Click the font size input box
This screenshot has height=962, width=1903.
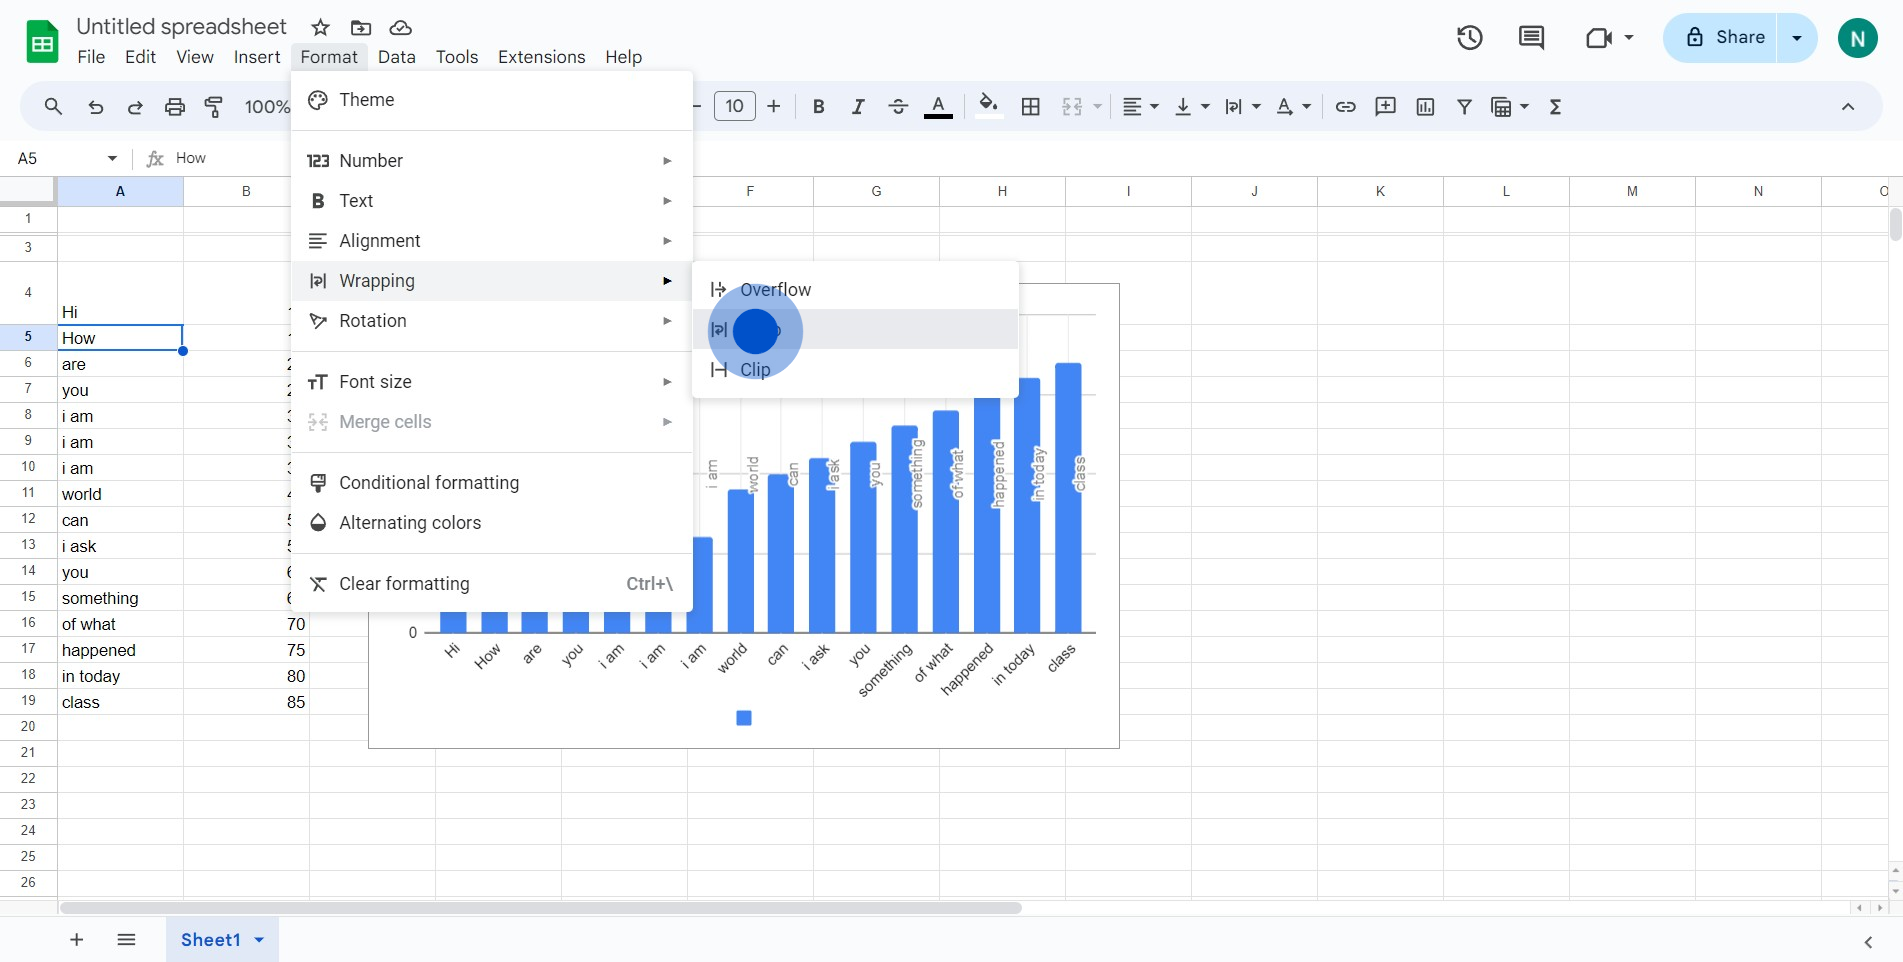point(734,107)
